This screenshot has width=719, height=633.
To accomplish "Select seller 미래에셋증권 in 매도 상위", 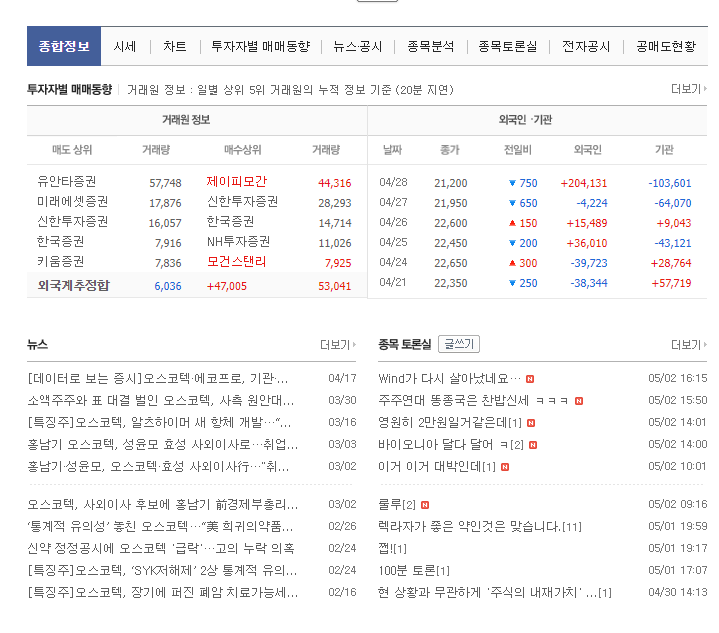I will coord(72,201).
